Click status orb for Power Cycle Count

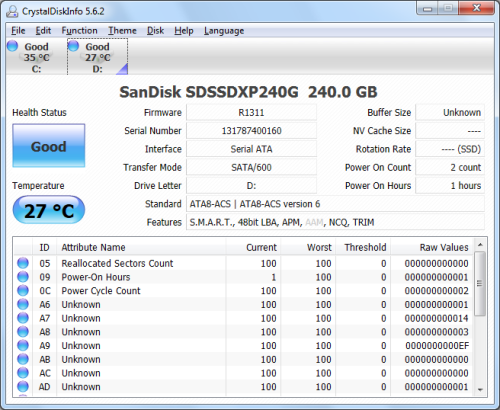tap(23, 290)
